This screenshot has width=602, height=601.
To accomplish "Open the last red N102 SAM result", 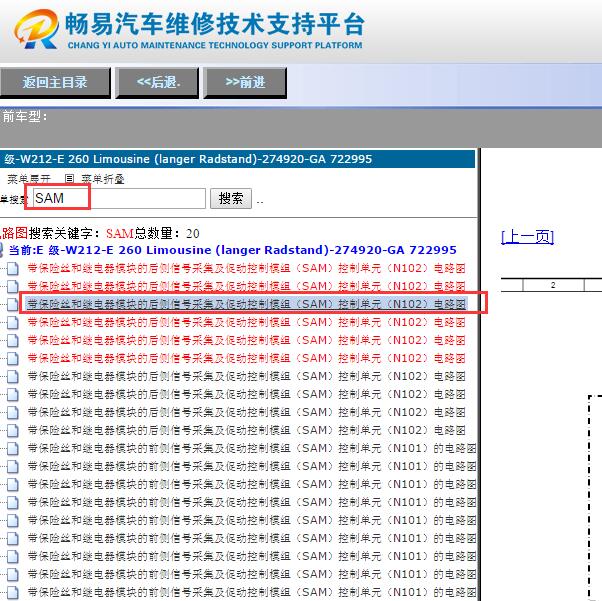I will [x=246, y=358].
